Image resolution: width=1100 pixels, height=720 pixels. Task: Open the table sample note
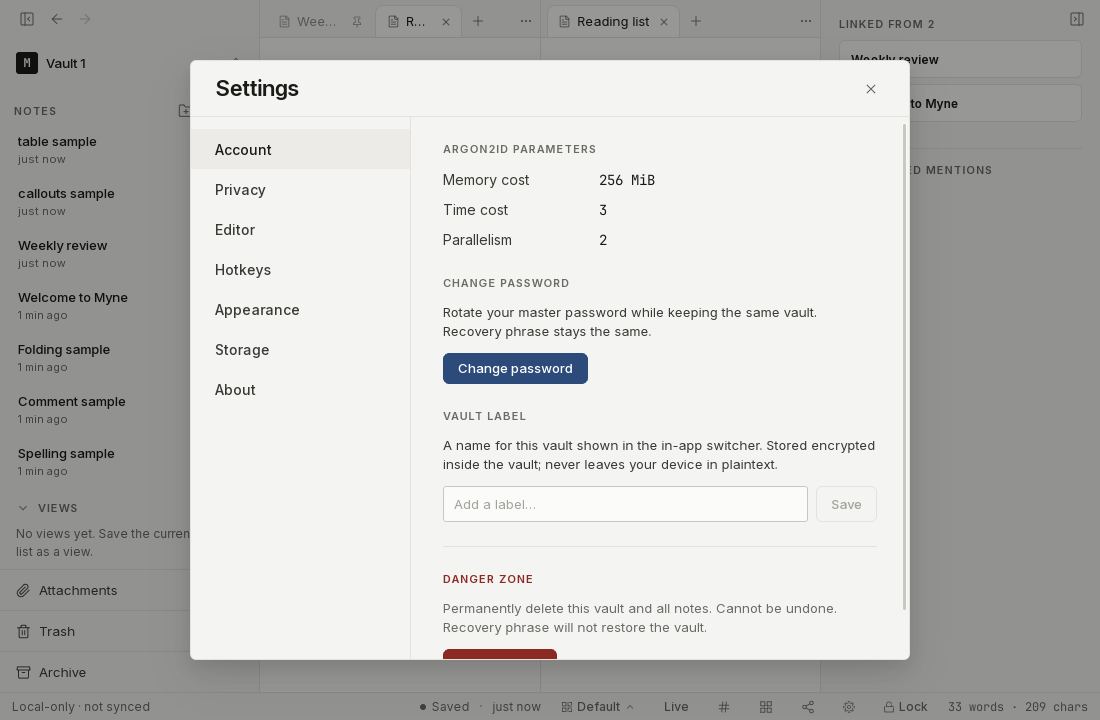tap(95, 149)
